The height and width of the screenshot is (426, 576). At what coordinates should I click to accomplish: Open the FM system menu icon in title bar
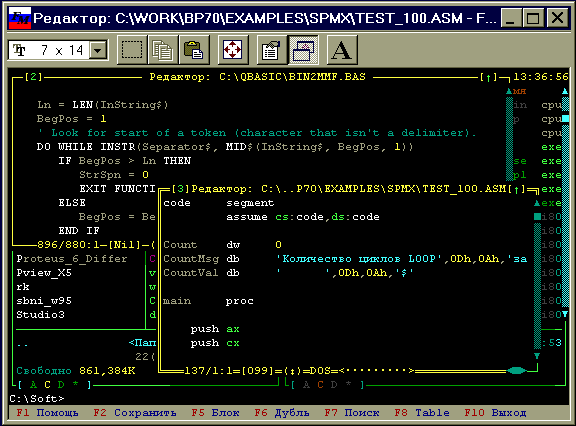coord(19,18)
